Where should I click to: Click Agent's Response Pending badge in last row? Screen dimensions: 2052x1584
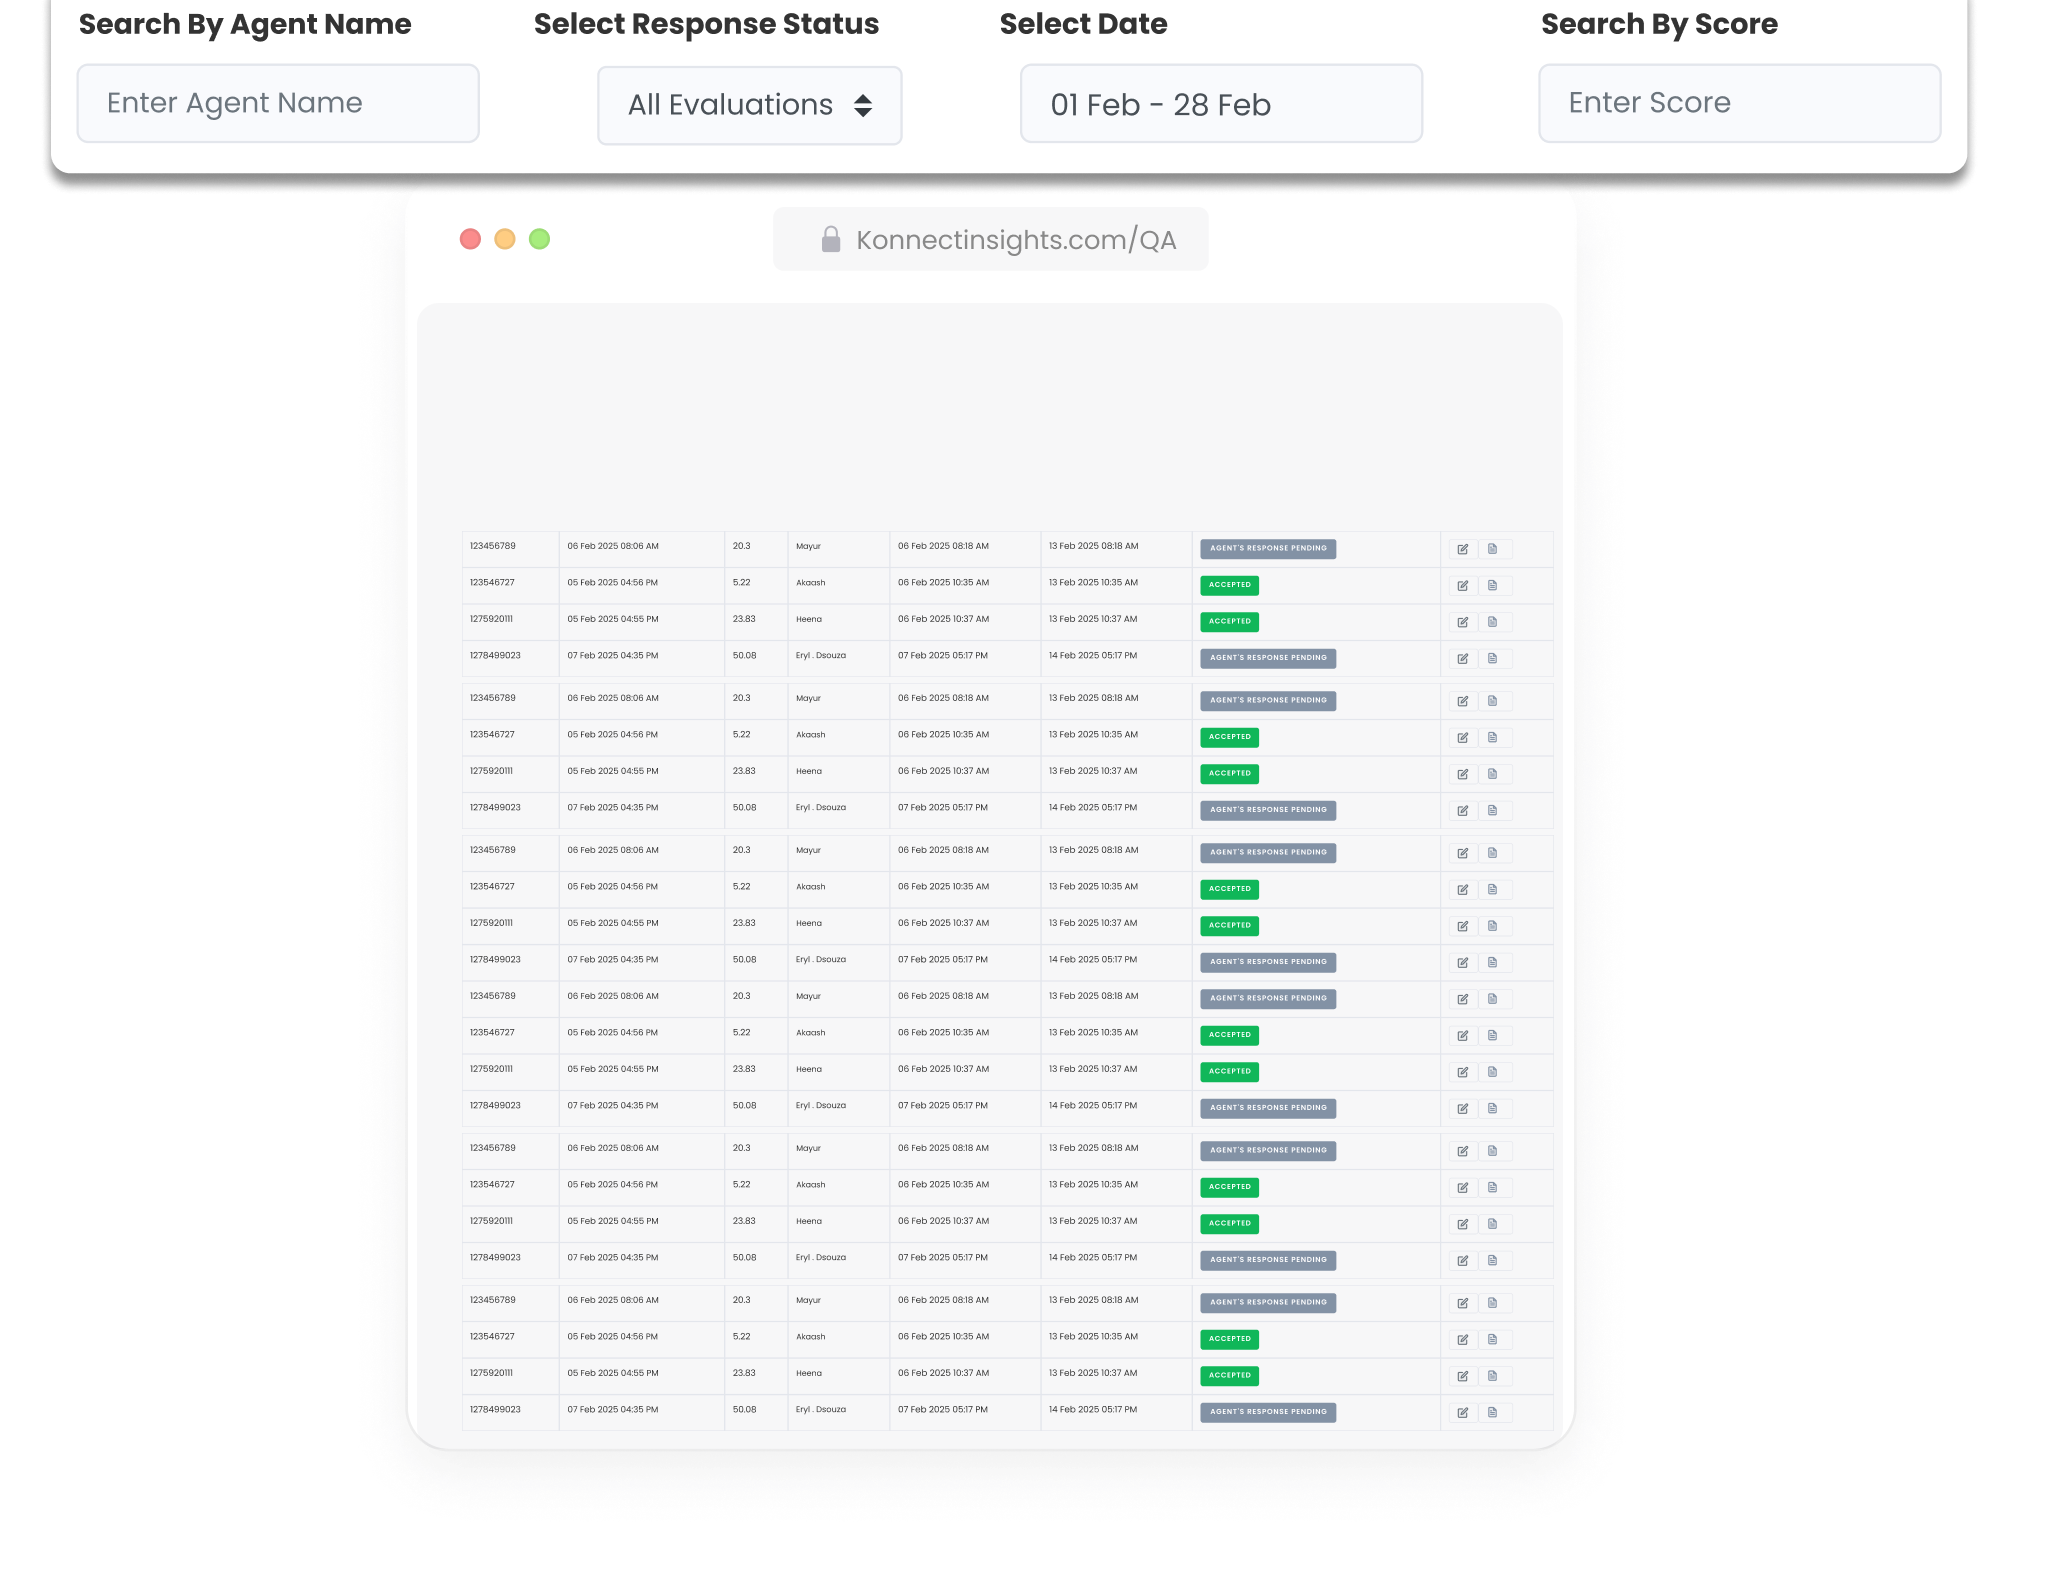(x=1268, y=1412)
